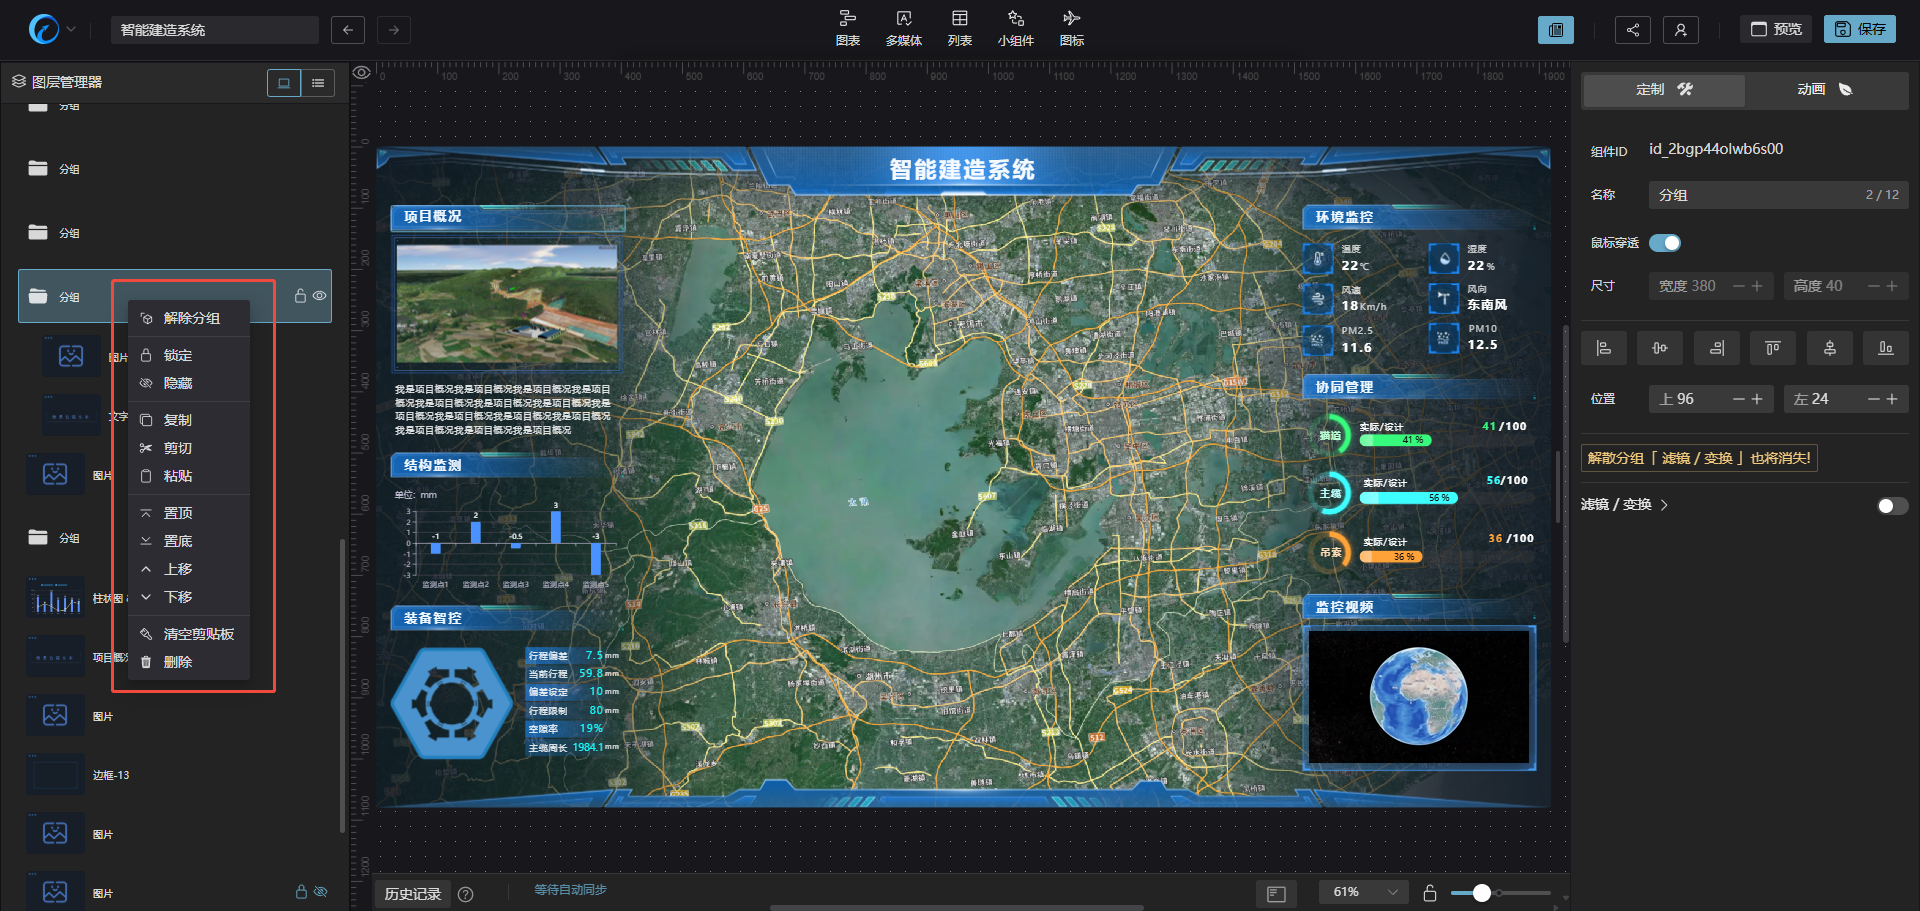
Task: Click the 图表 chart component icon
Action: [847, 27]
